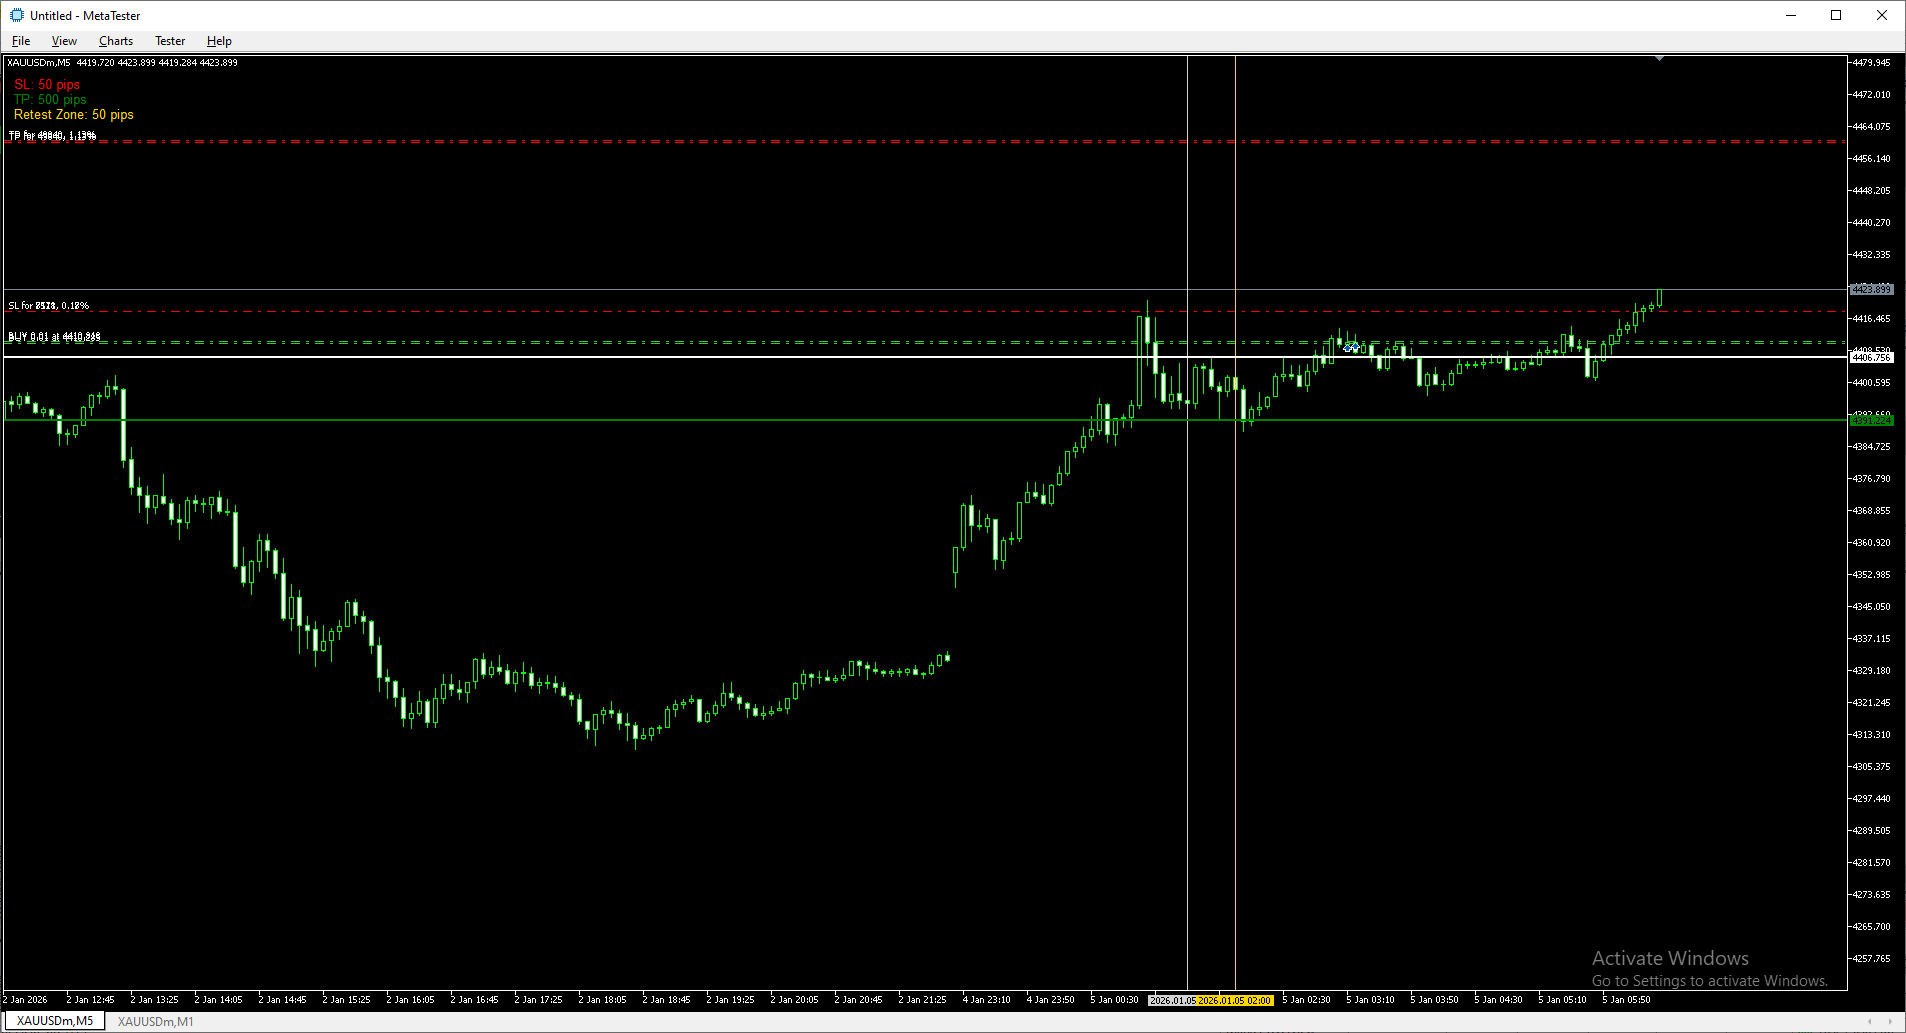Close the MetaTester window
1906x1033 pixels.
pos(1882,15)
